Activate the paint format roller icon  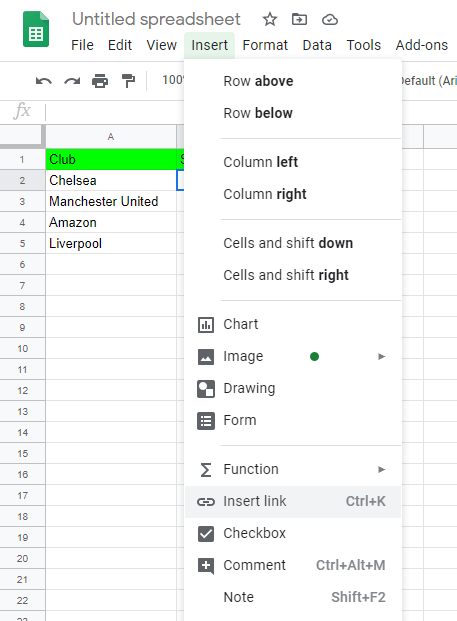[x=128, y=81]
